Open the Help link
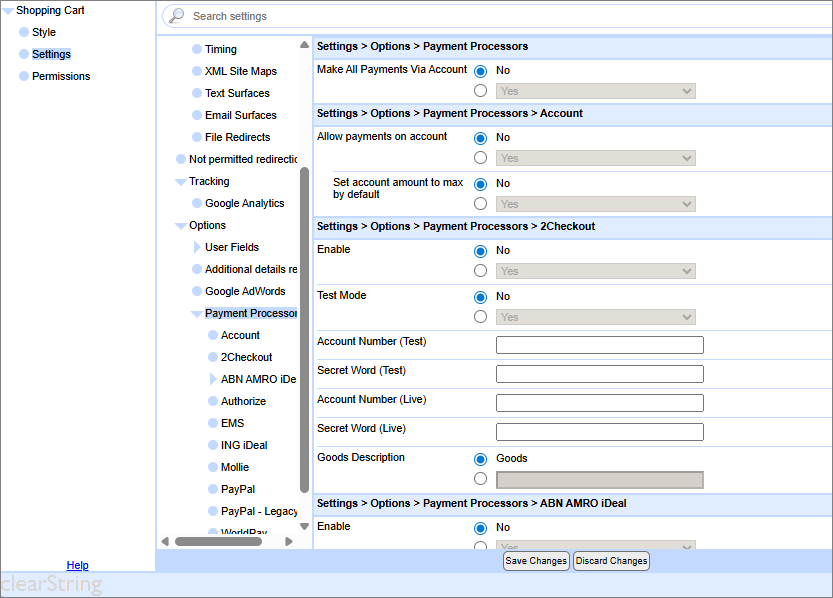Viewport: 833px width, 598px height. pyautogui.click(x=77, y=565)
